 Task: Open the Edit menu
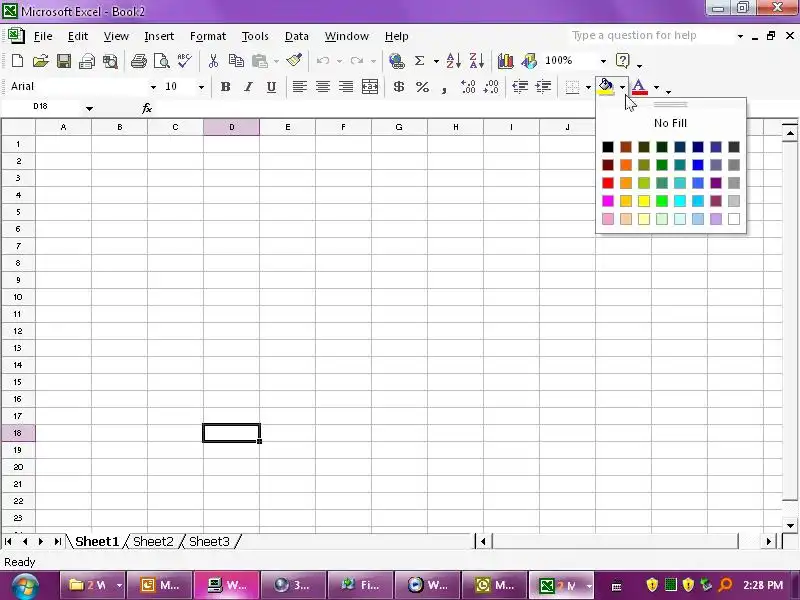[x=78, y=36]
